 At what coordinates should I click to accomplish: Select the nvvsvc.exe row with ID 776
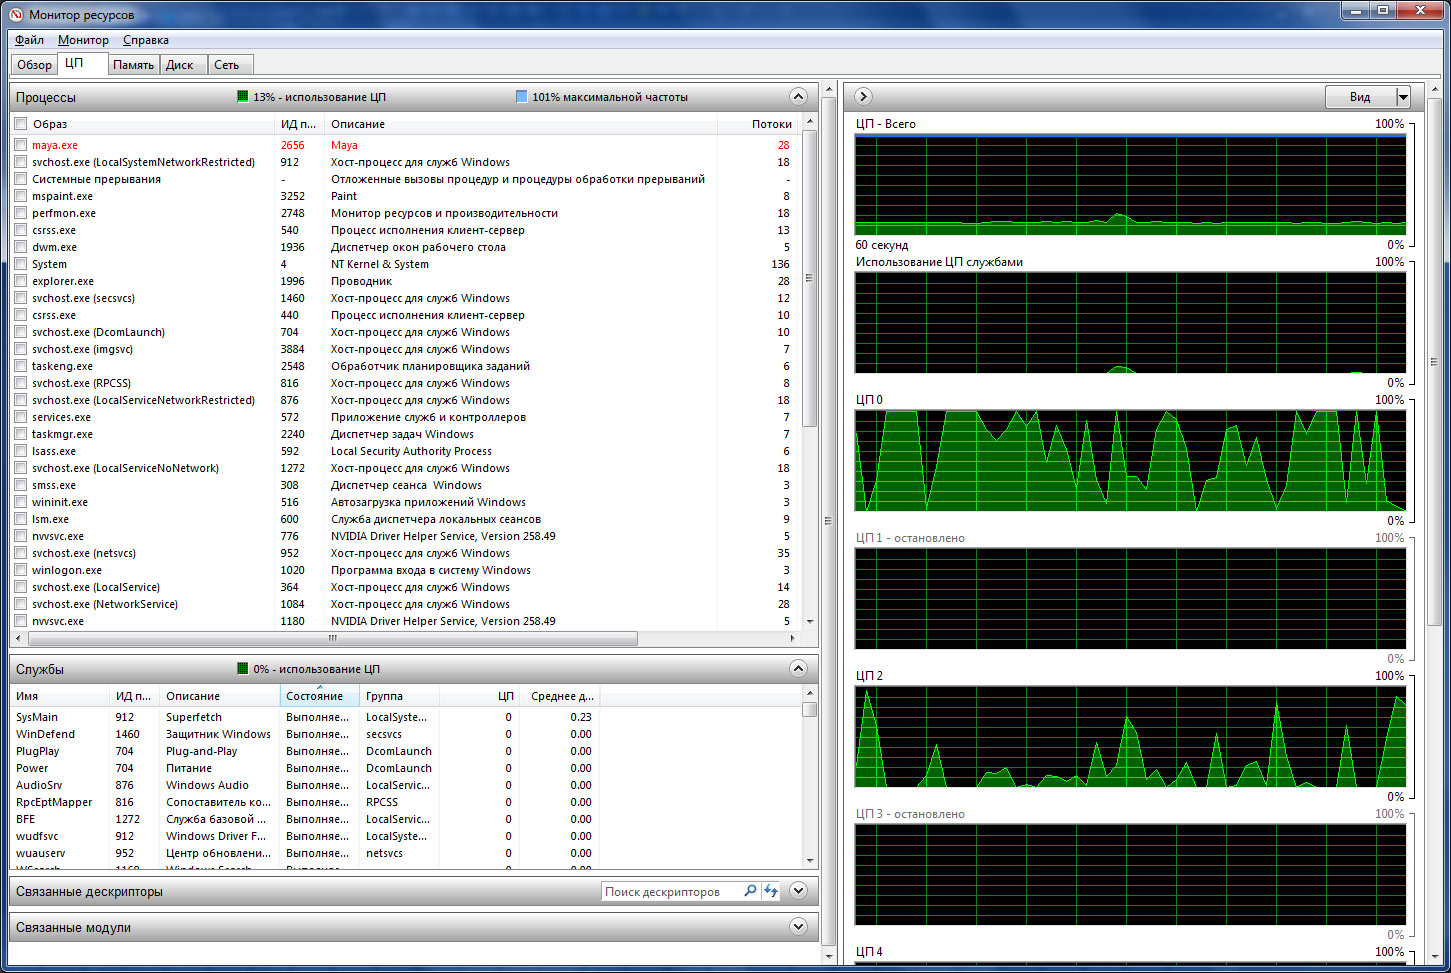pyautogui.click(x=406, y=536)
